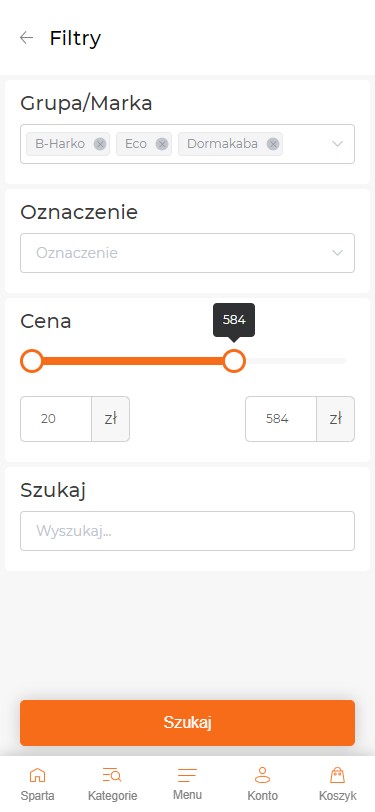
Task: Open the Konto account icon
Action: point(263,775)
